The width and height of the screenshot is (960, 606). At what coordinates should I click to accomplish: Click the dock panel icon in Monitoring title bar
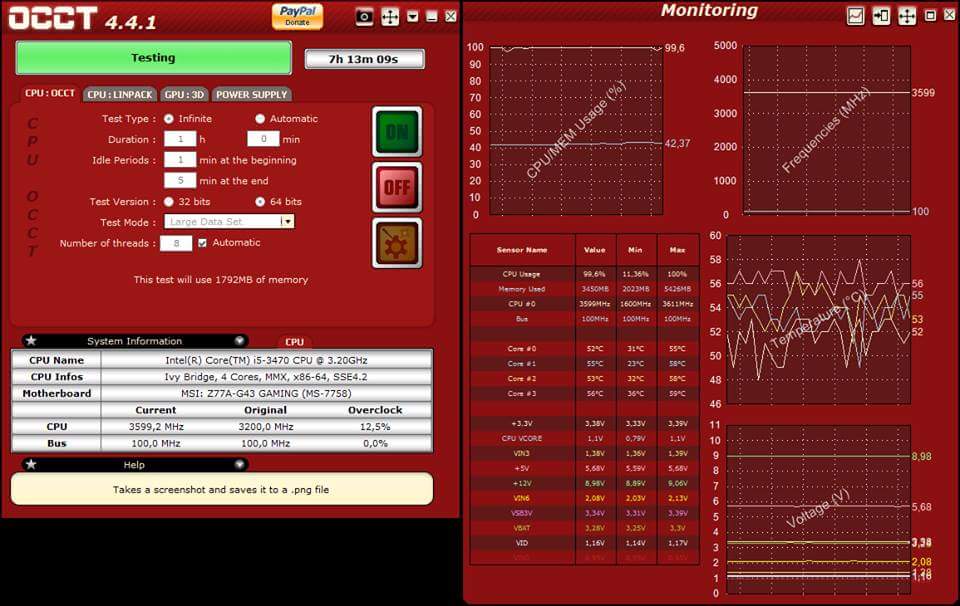pyautogui.click(x=881, y=16)
